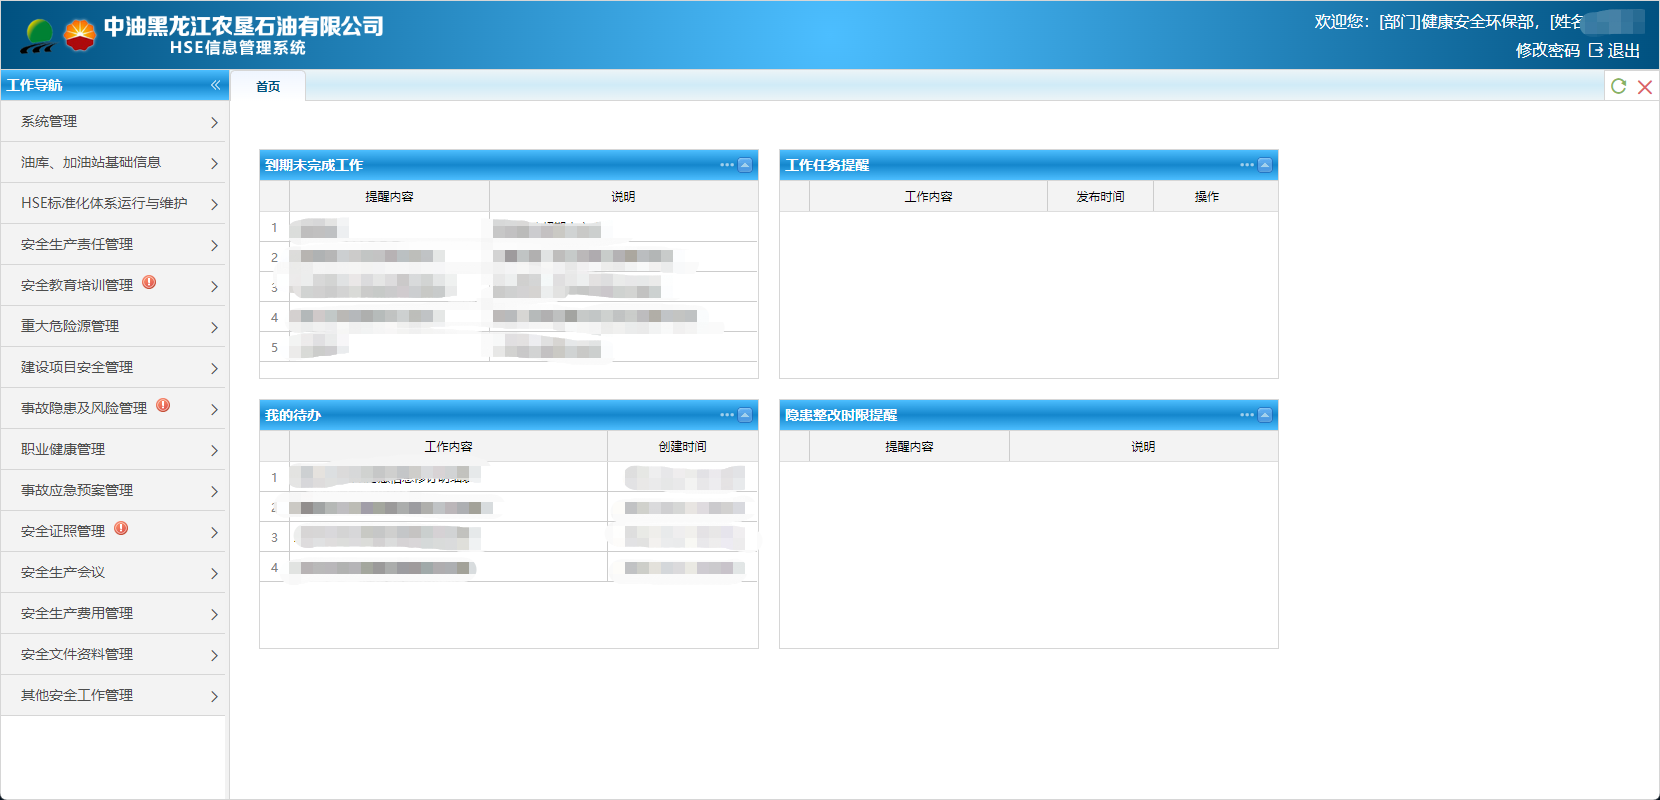The height and width of the screenshot is (800, 1660).
Task: Open 油库、加油站基础信息 navigation item
Action: 113,162
